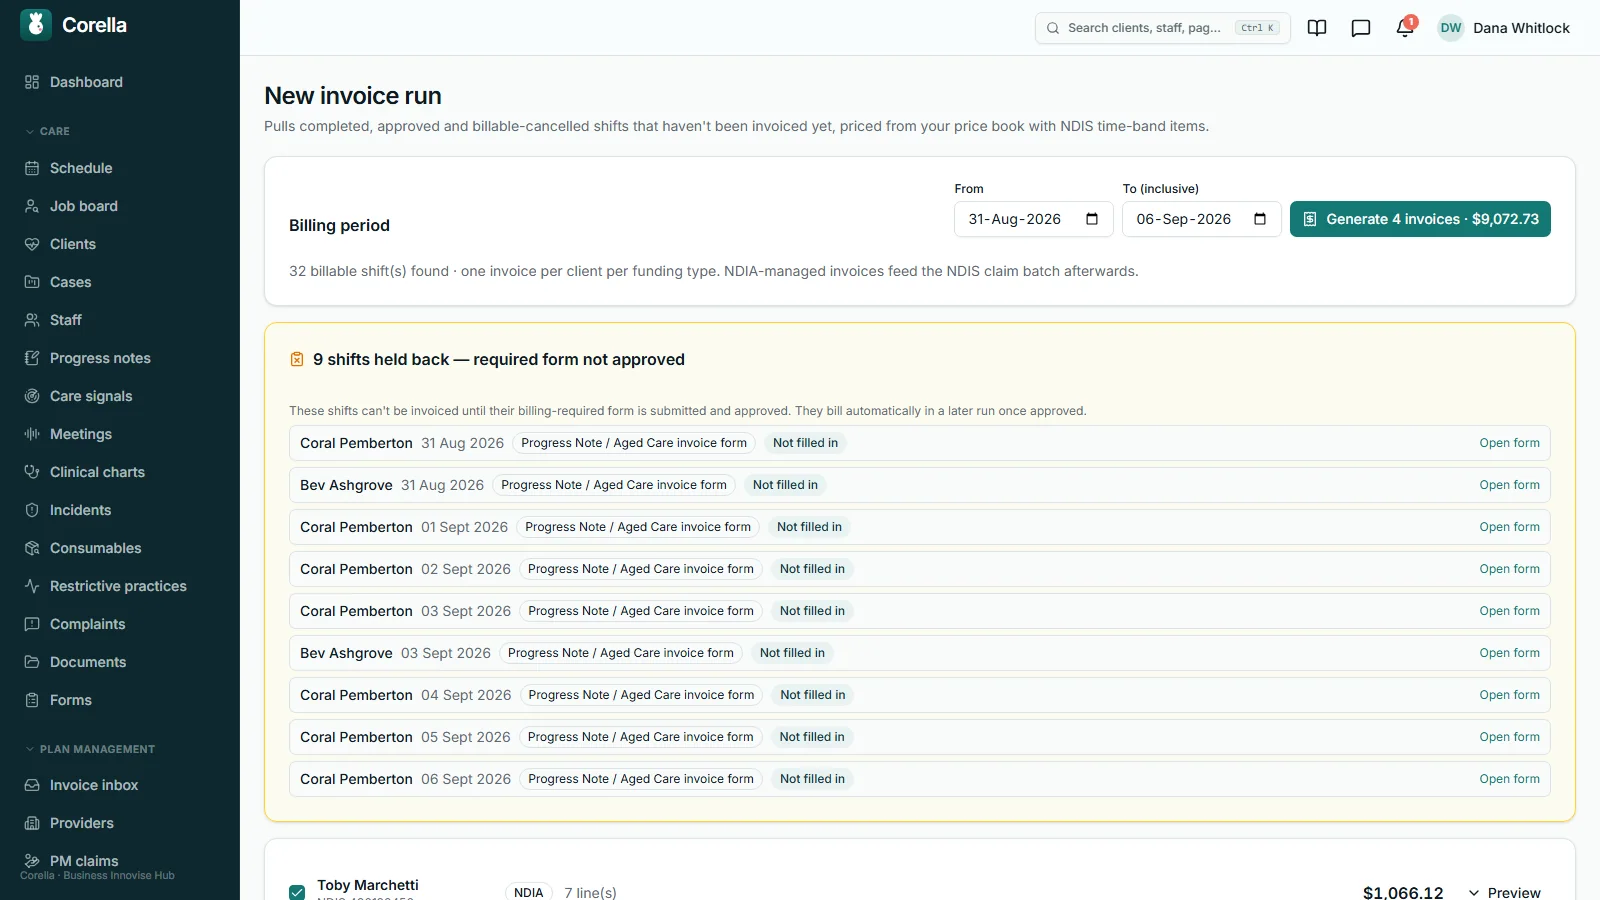Open the From date calendar picker icon

(1092, 219)
